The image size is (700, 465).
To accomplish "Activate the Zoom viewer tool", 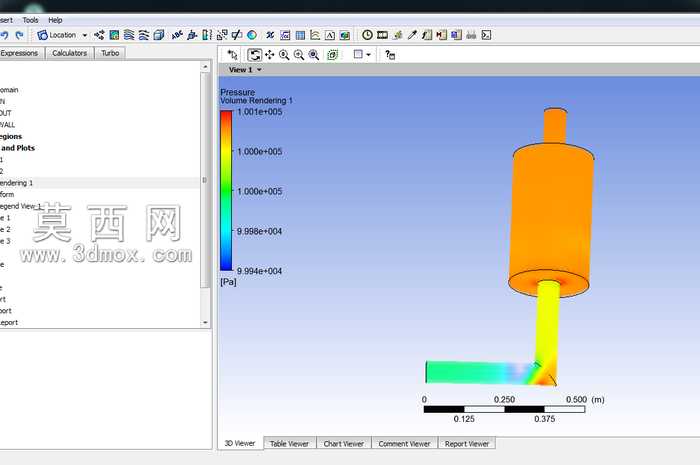I will click(284, 55).
